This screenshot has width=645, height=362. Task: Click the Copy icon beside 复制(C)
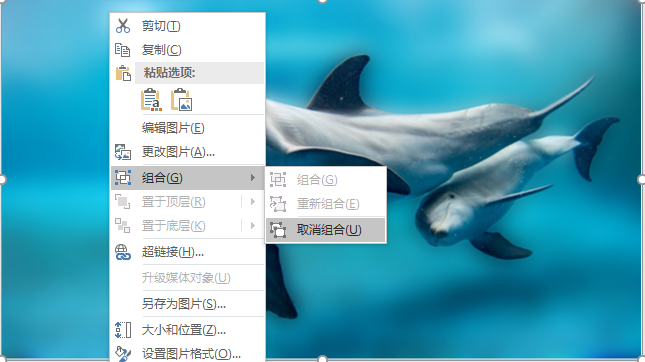123,50
